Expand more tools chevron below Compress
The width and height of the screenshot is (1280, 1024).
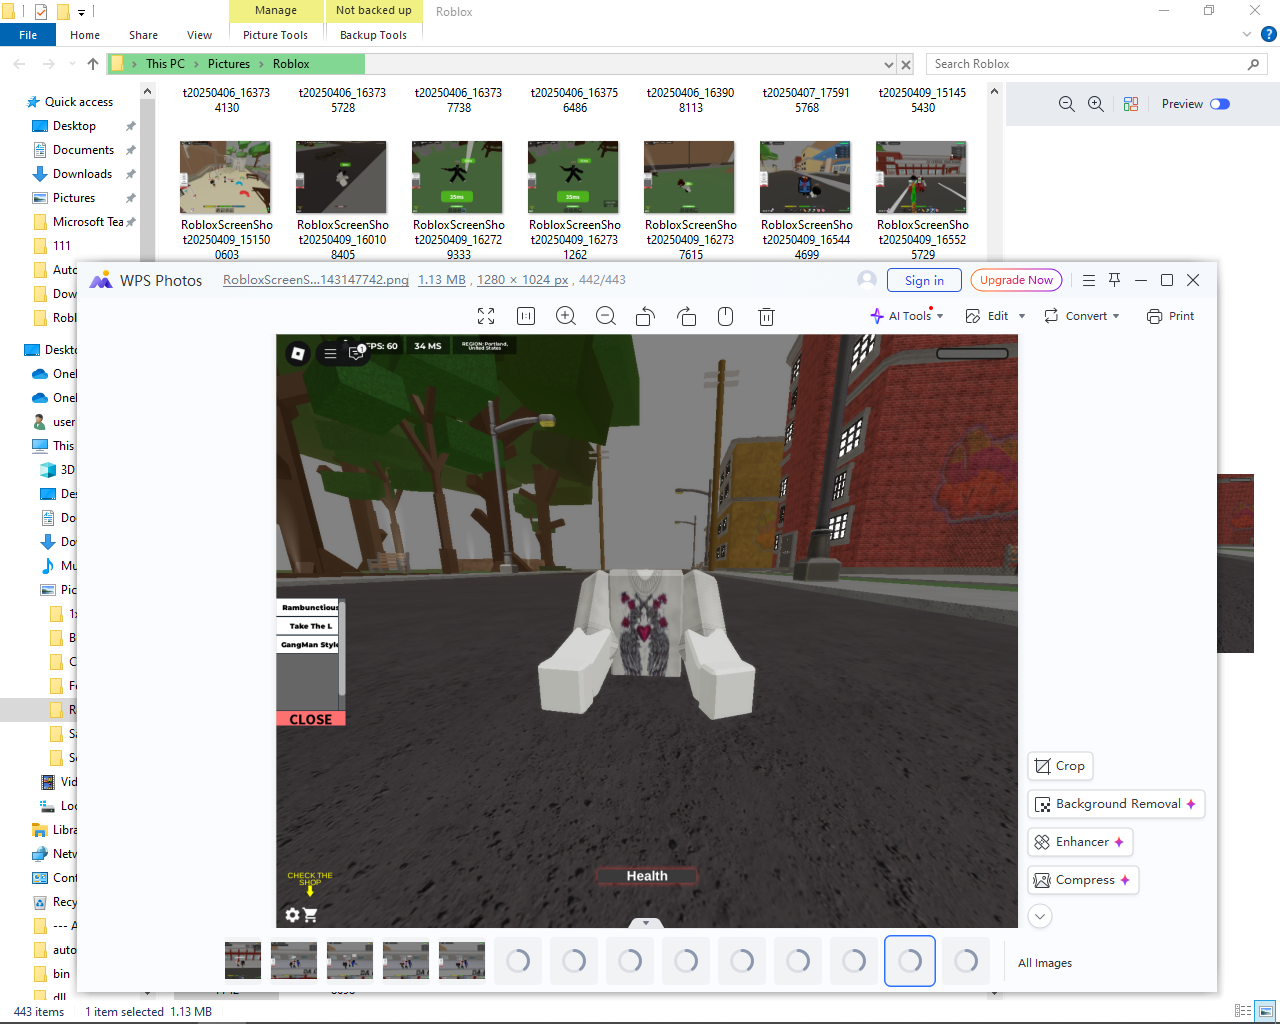tap(1040, 916)
